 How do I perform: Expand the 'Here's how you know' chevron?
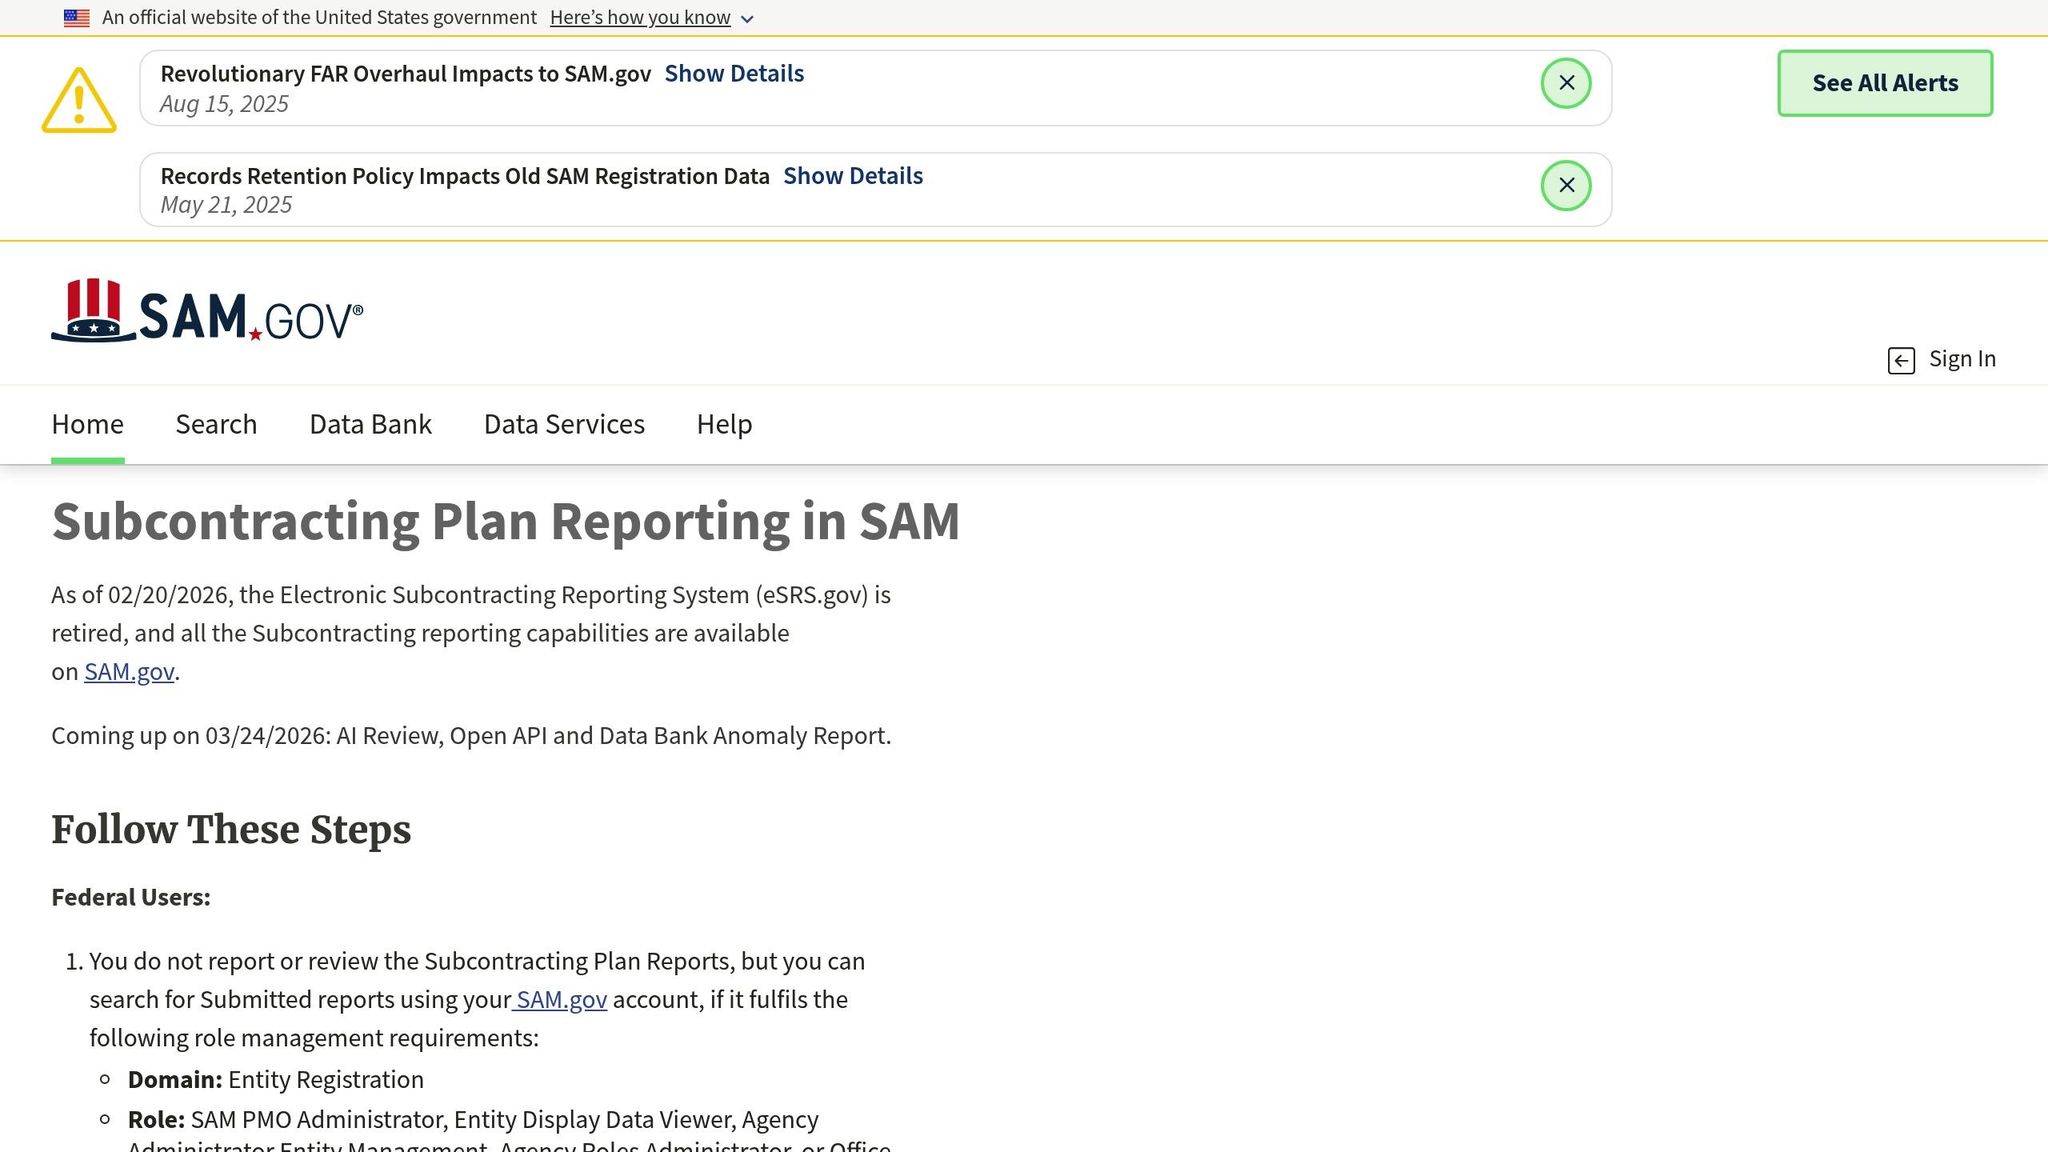[x=747, y=19]
